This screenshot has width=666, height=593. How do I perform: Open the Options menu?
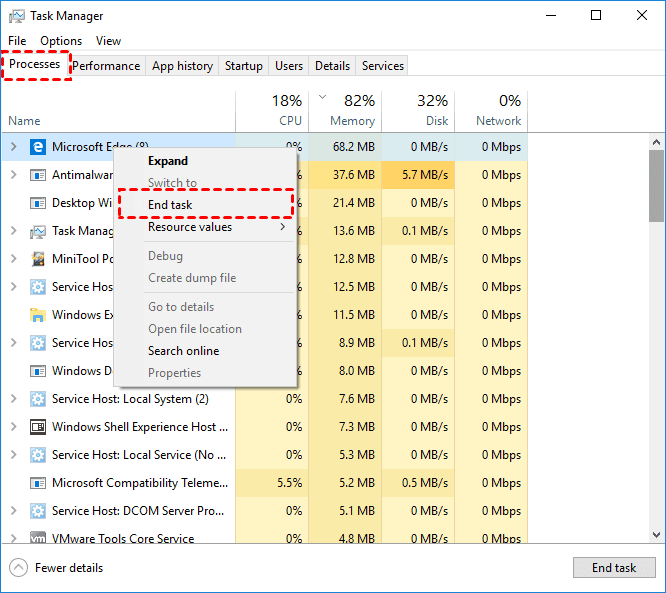[61, 41]
